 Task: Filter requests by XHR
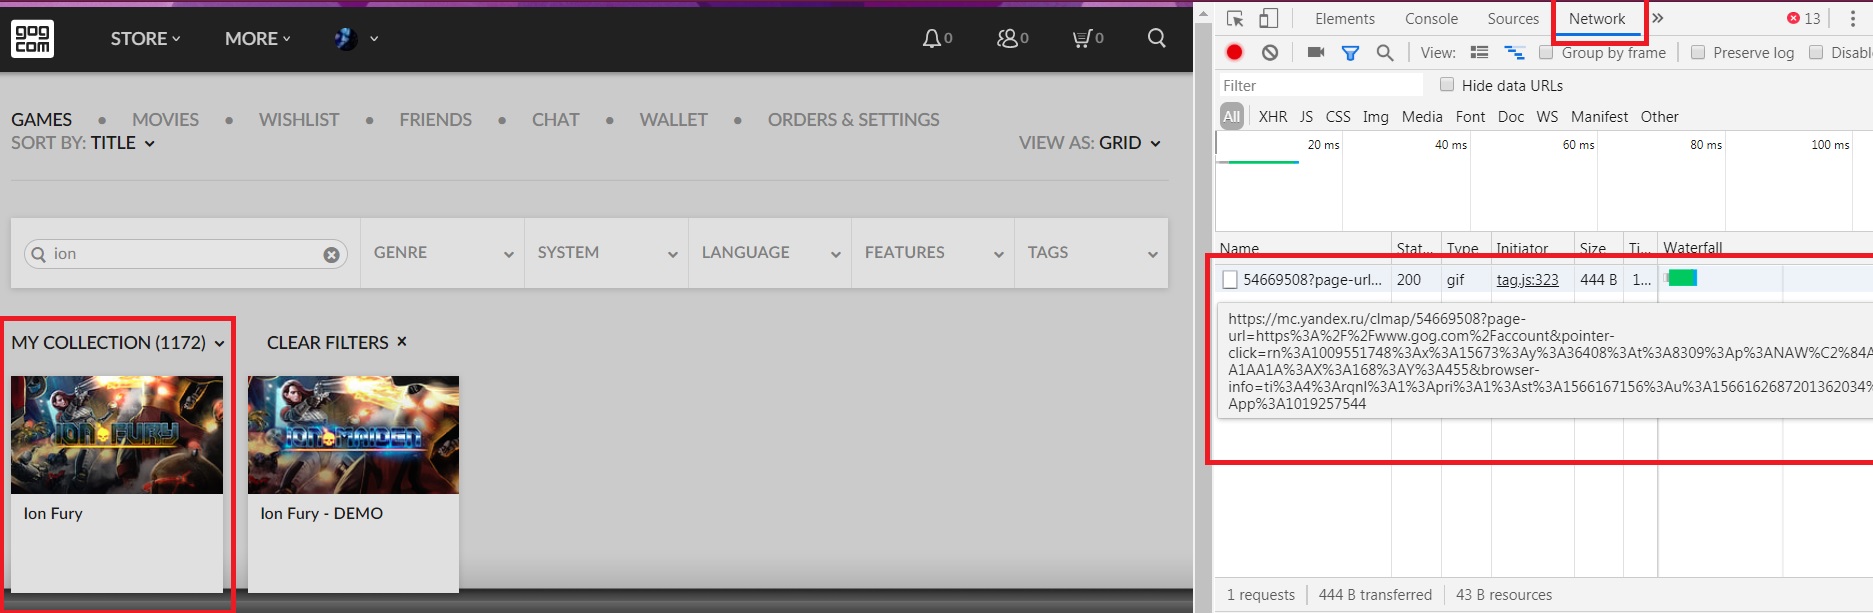[x=1273, y=117]
